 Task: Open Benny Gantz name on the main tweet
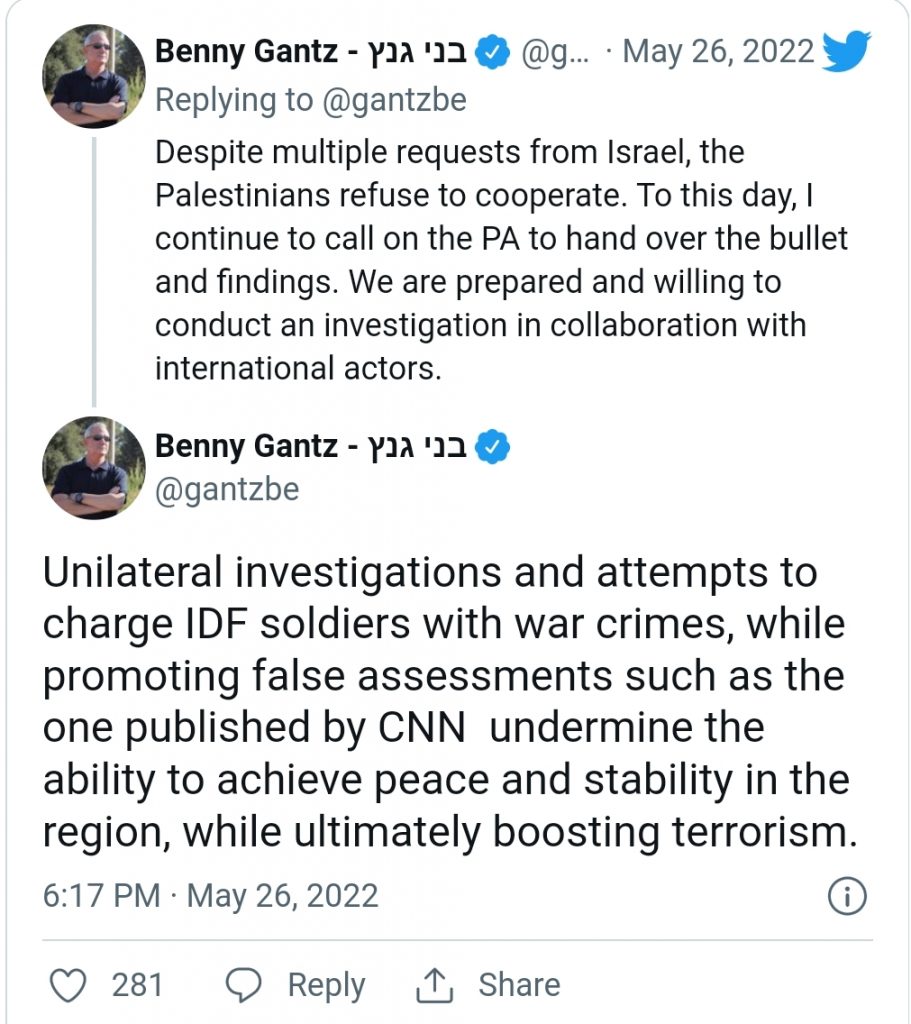pos(313,446)
